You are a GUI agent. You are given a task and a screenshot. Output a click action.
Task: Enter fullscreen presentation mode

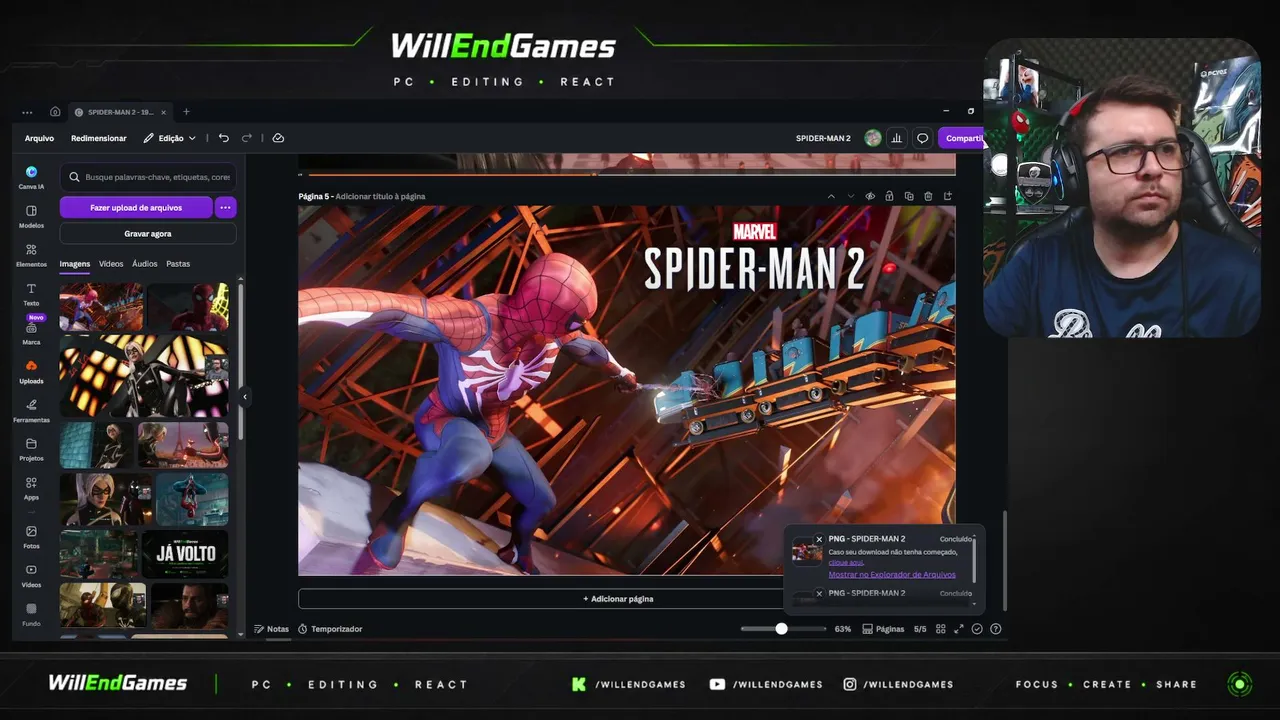(958, 629)
